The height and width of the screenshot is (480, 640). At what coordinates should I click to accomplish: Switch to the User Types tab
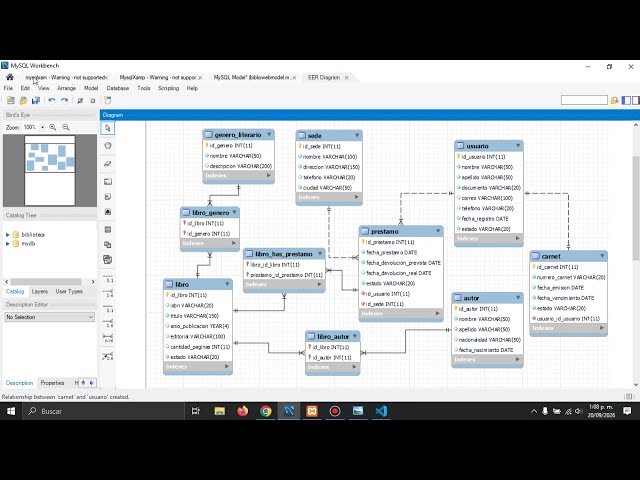(69, 291)
